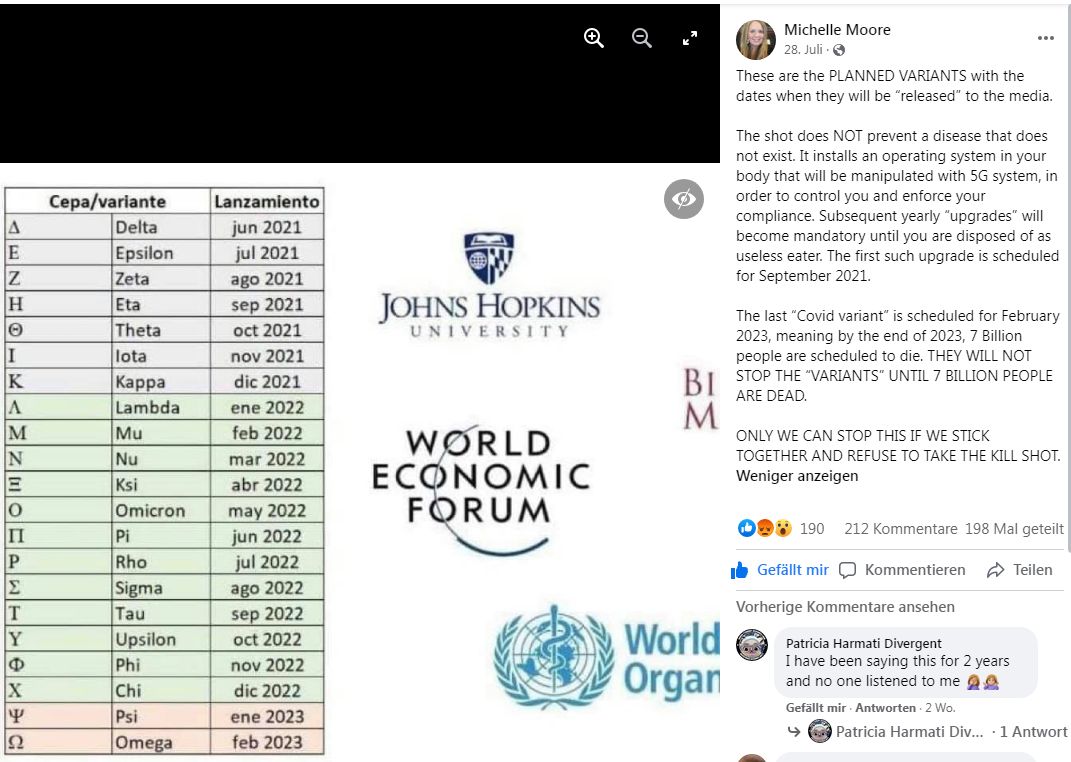Click Michelle Moore's profile picture
Viewport: 1071px width, 762px height.
[756, 40]
